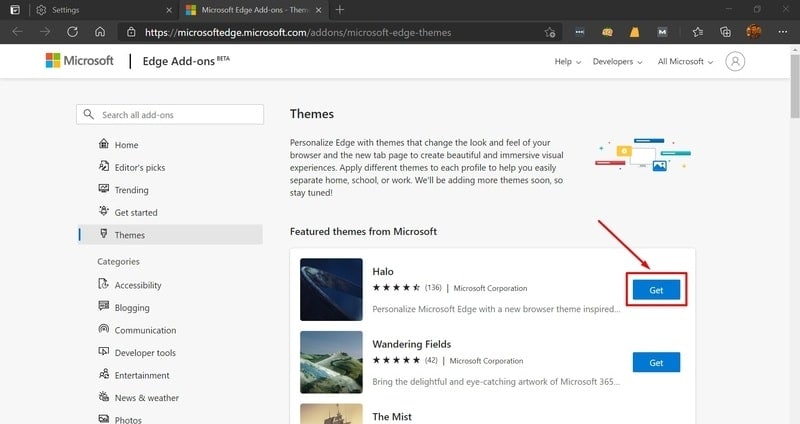Sign in with the account icon

point(735,61)
